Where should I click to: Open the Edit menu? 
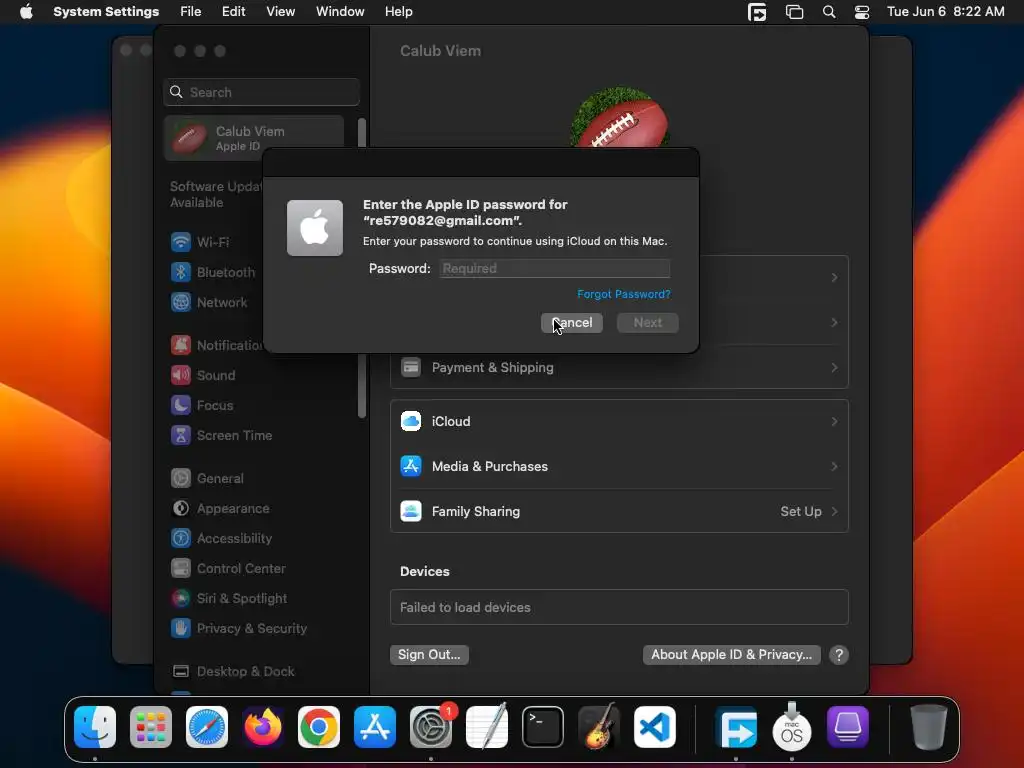point(233,12)
